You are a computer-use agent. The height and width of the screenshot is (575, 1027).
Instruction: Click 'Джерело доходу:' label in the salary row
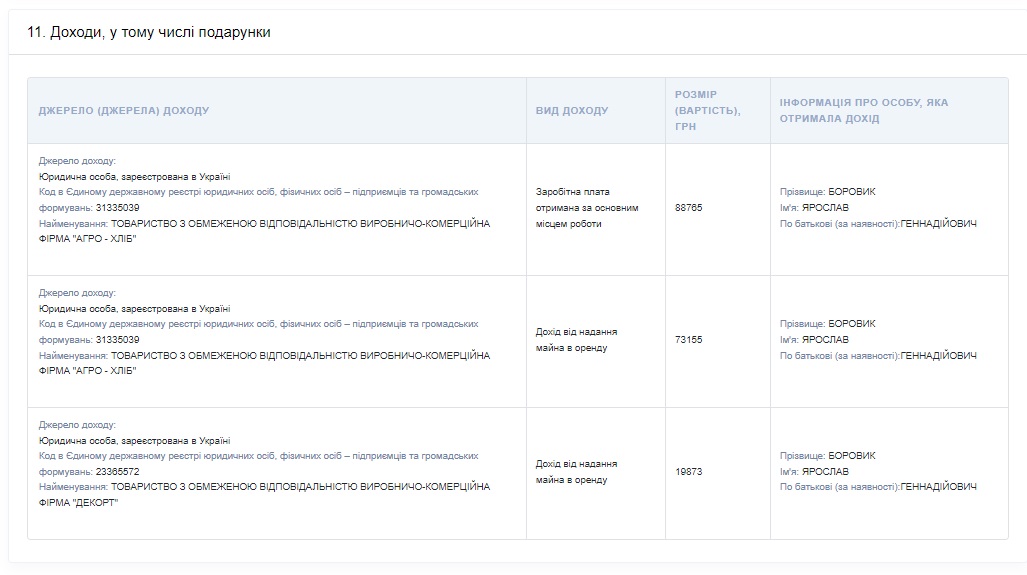click(x=77, y=161)
